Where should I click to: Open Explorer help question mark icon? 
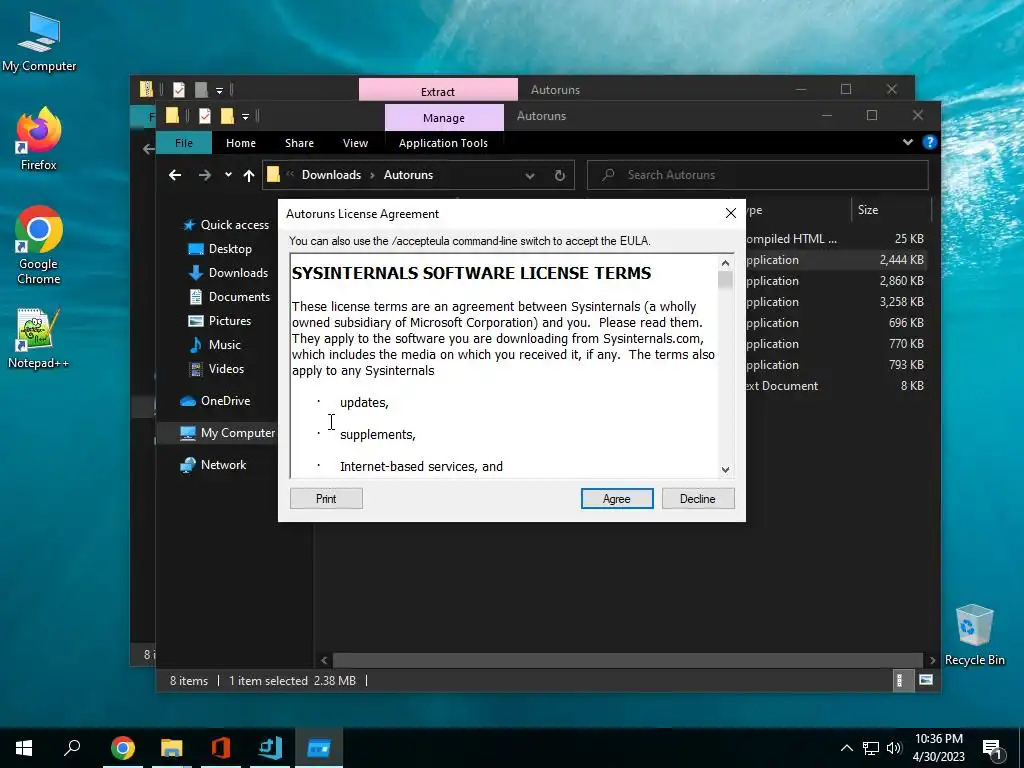[x=929, y=142]
